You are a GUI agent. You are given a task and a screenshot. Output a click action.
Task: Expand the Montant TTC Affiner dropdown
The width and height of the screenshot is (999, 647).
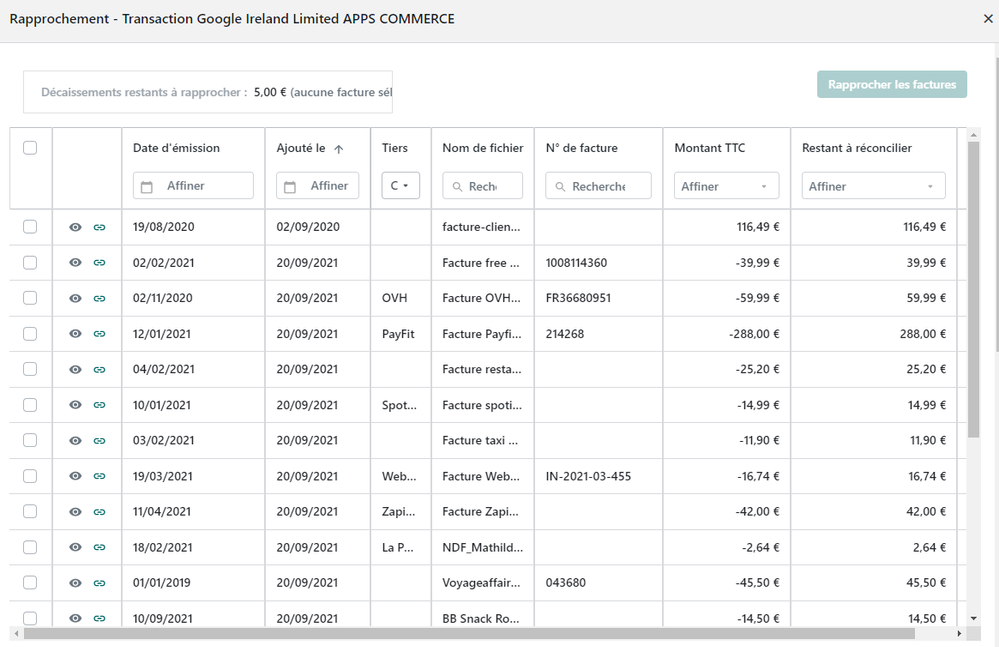click(x=726, y=186)
